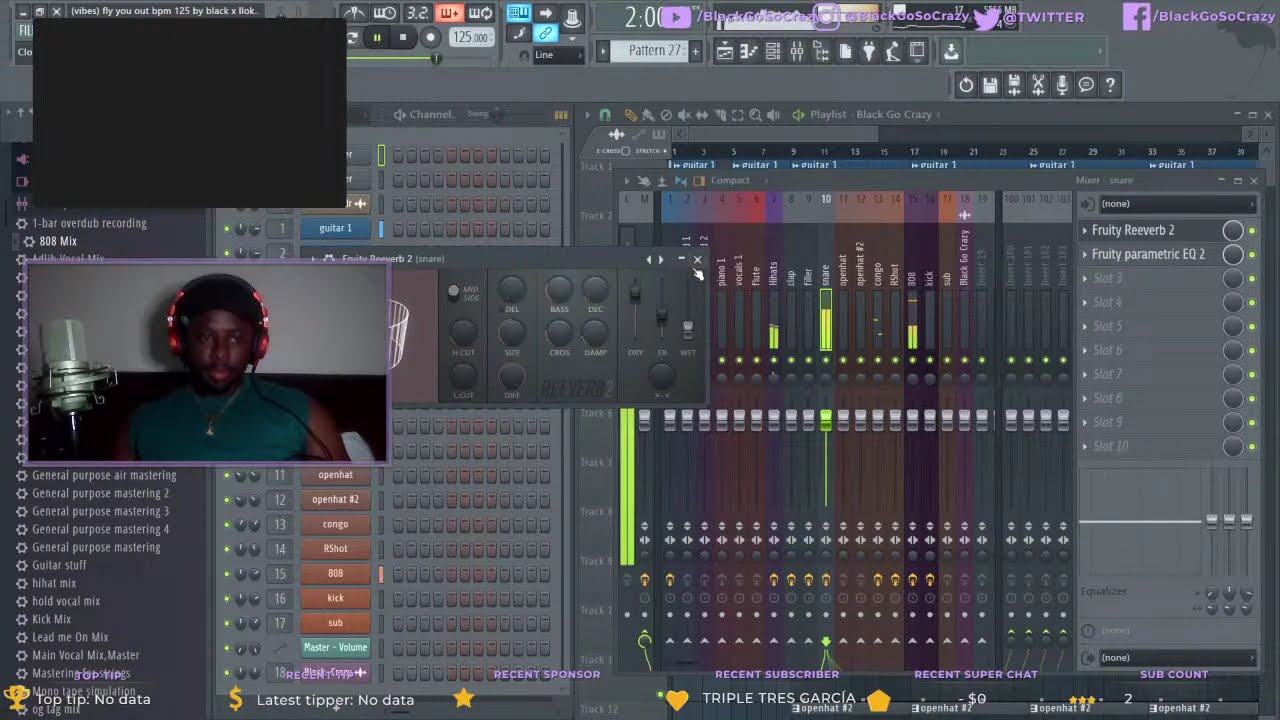Toggle the link chain icon in toolbar

pos(546,33)
